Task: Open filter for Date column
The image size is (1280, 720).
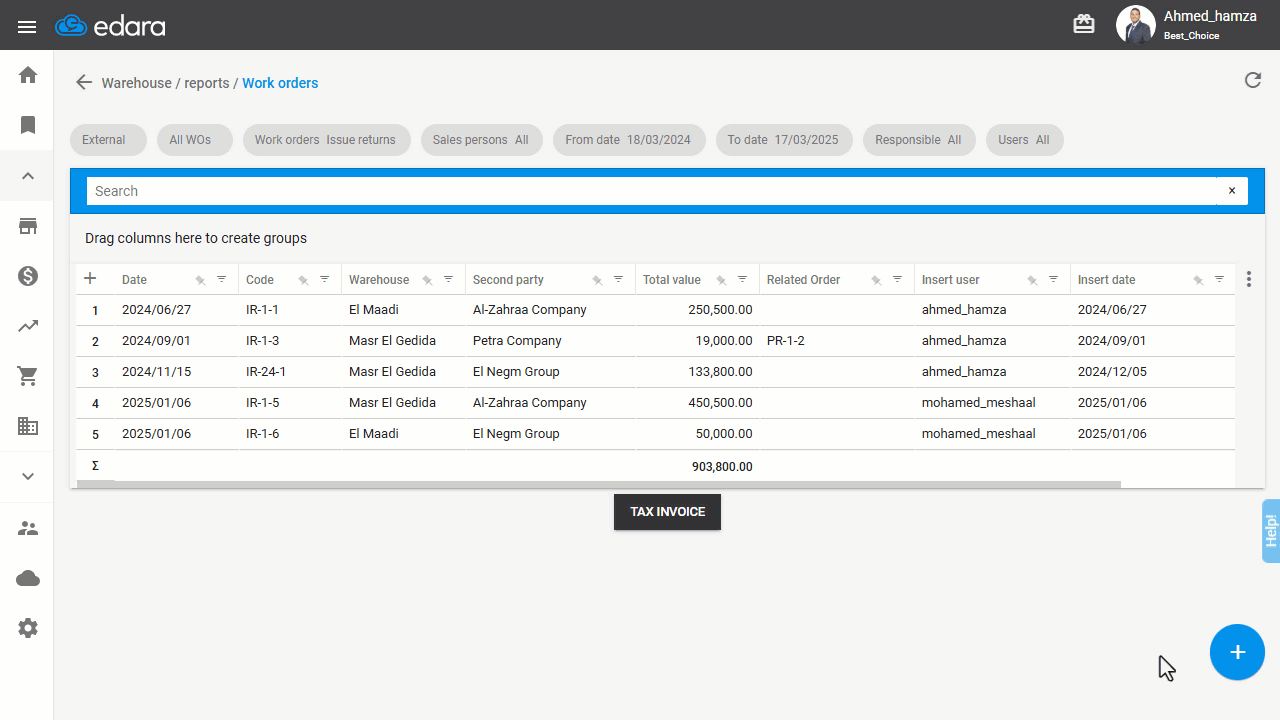Action: coord(222,279)
